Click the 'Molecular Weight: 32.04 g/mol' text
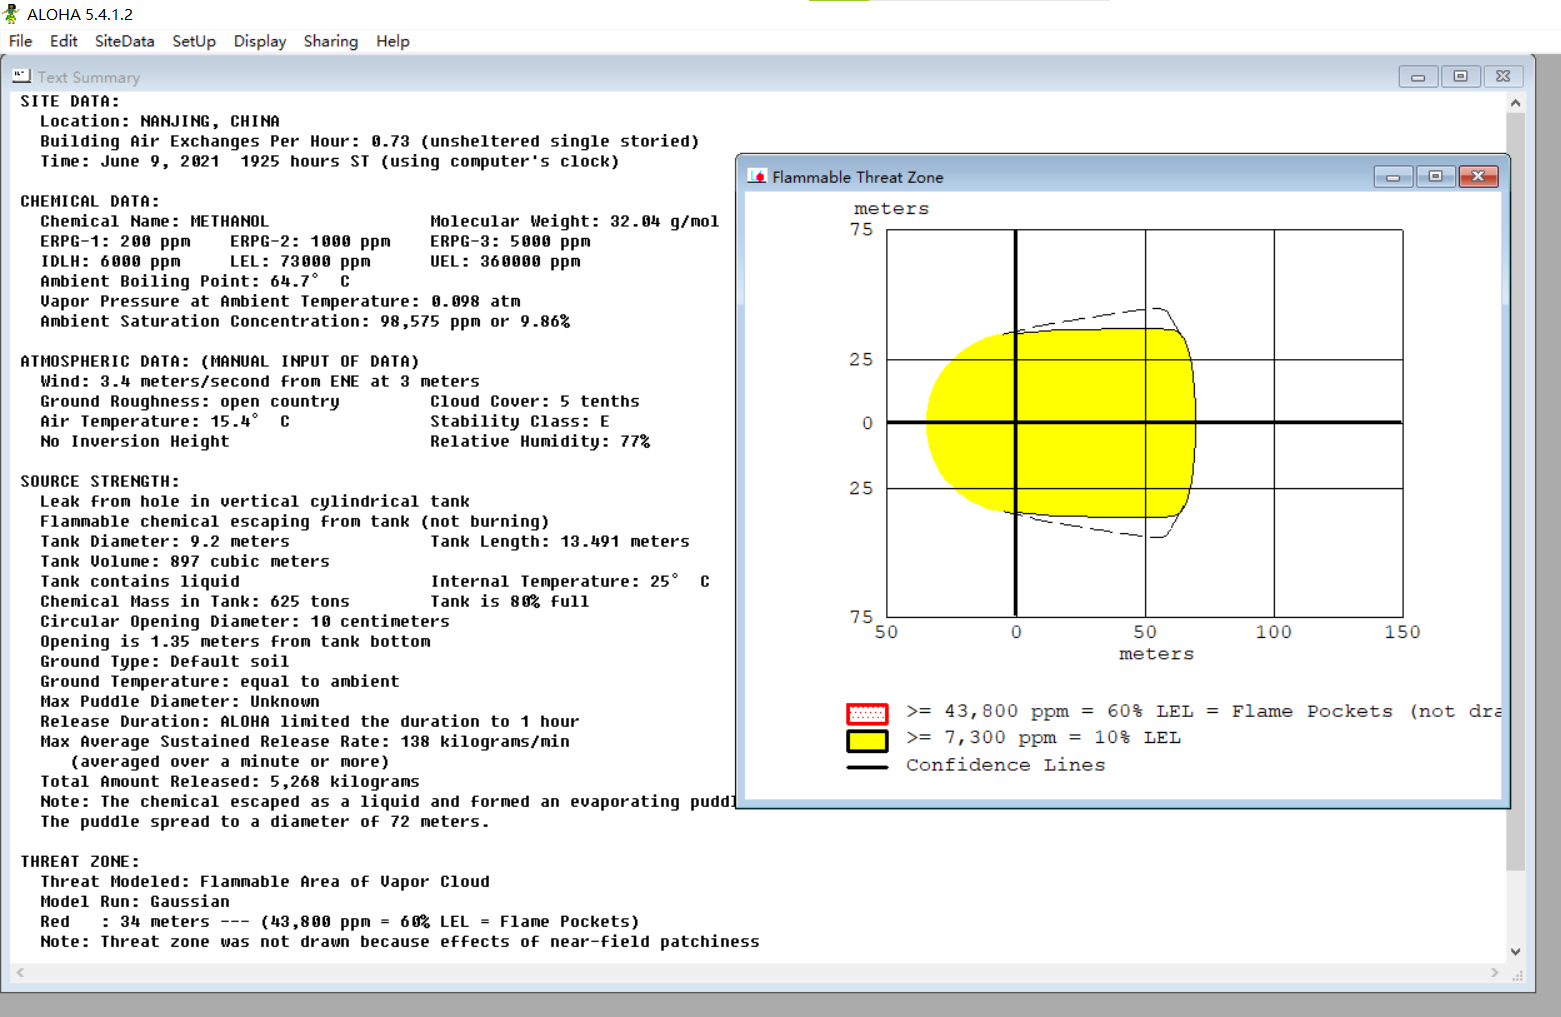Image resolution: width=1561 pixels, height=1017 pixels. point(575,221)
